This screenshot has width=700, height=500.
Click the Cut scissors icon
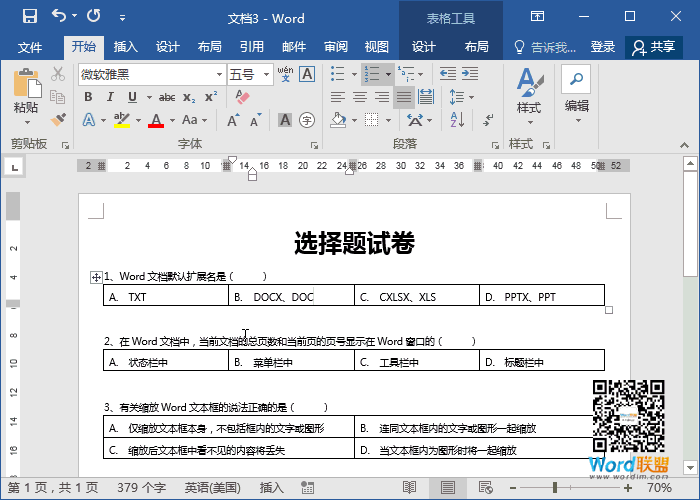tap(58, 74)
